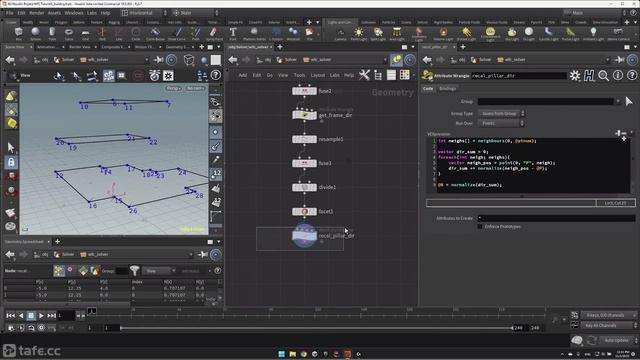Expand the scene view path dropdown
The width and height of the screenshot is (640, 360).
[147, 60]
